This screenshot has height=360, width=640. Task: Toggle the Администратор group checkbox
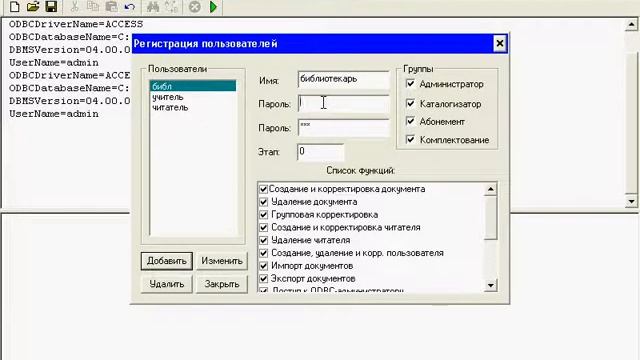pos(410,84)
